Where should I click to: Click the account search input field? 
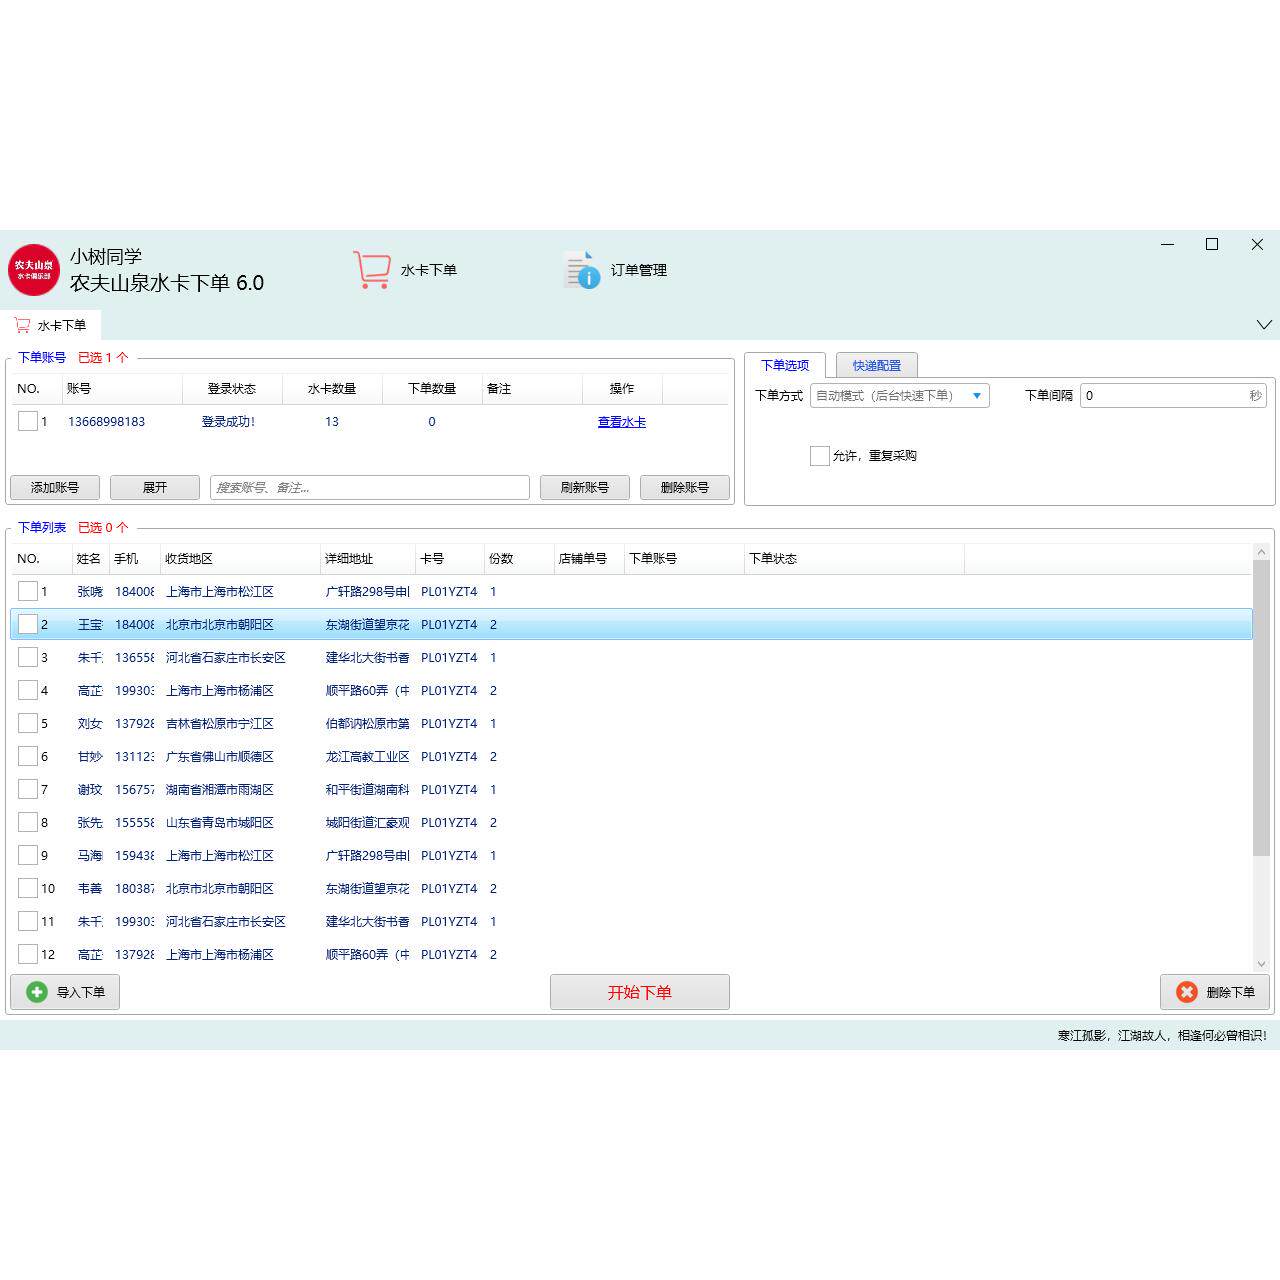370,488
